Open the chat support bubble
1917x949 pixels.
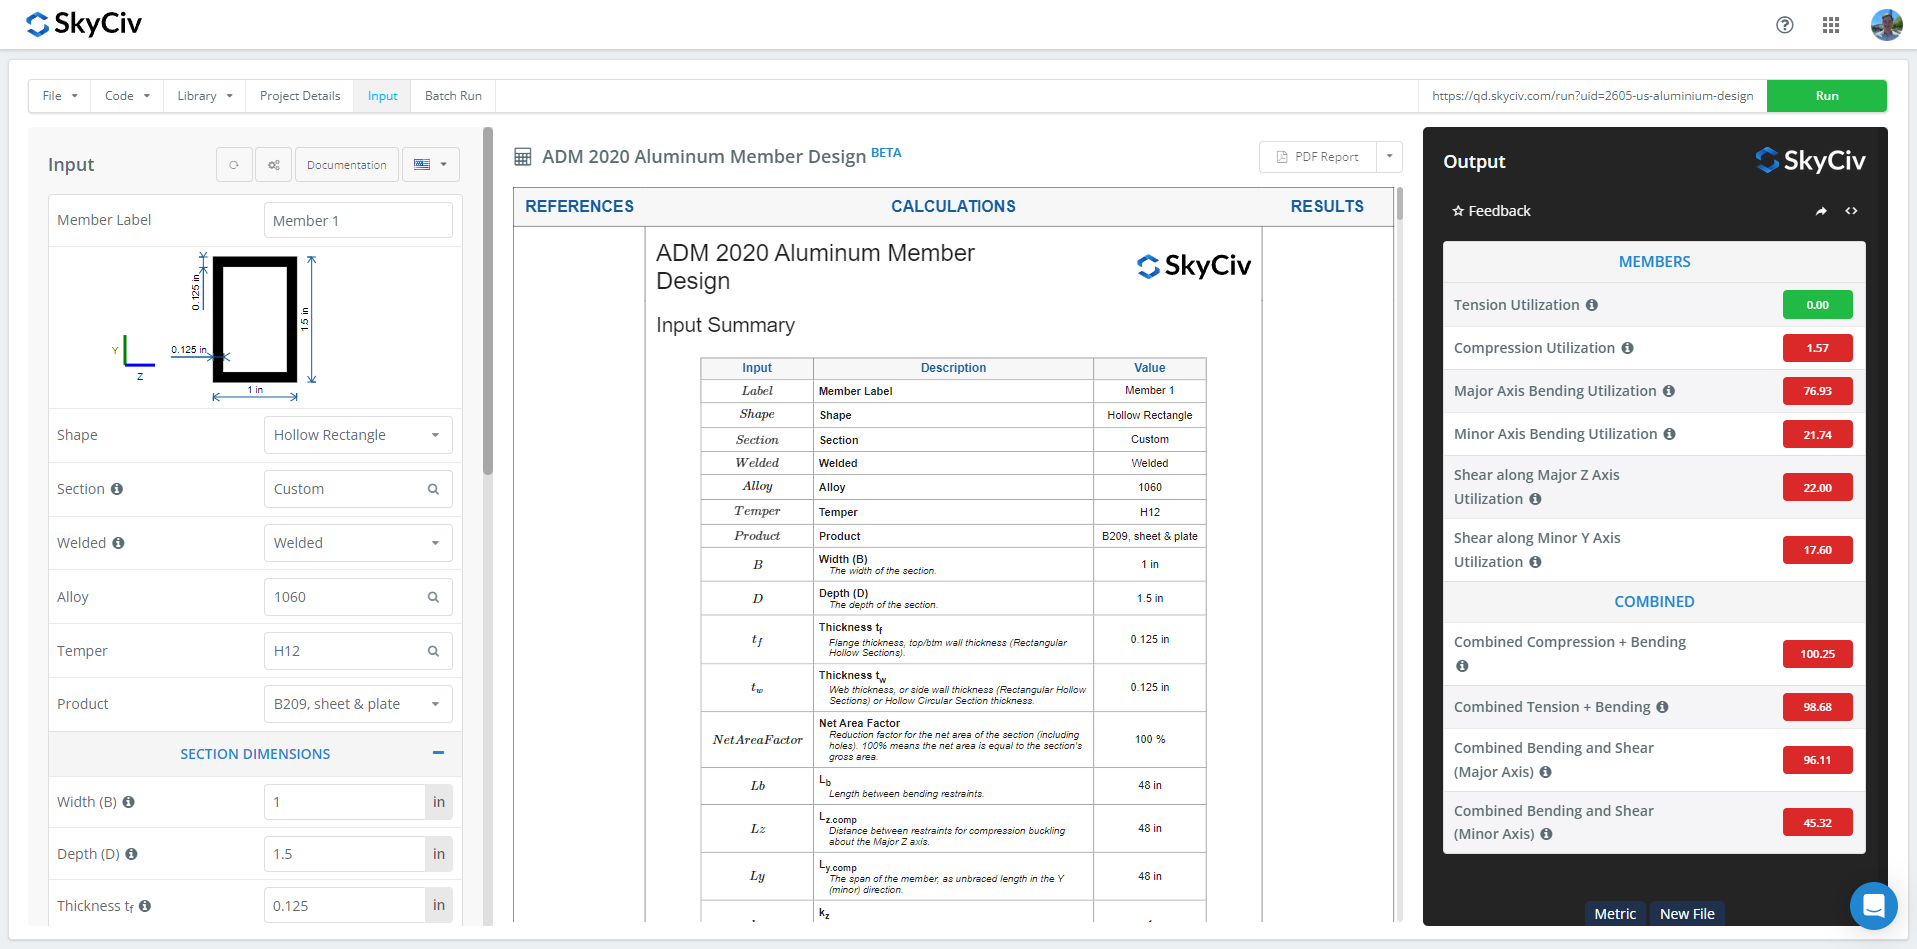[x=1873, y=905]
